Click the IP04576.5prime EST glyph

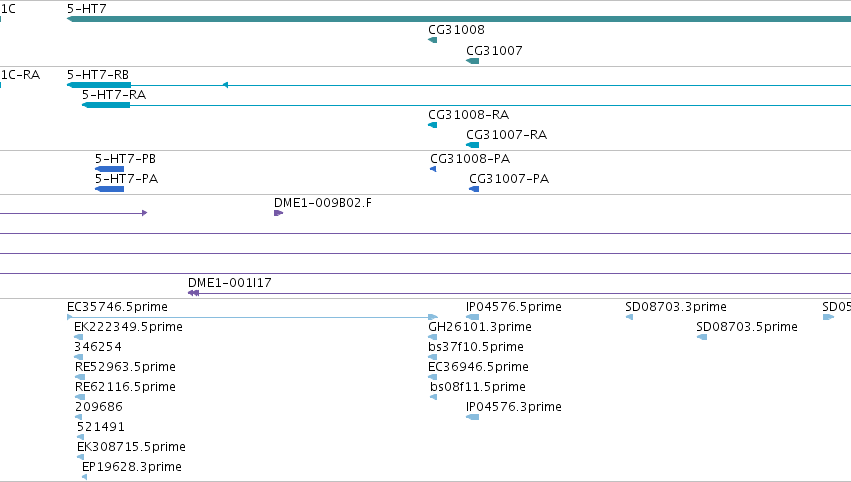[x=473, y=318]
